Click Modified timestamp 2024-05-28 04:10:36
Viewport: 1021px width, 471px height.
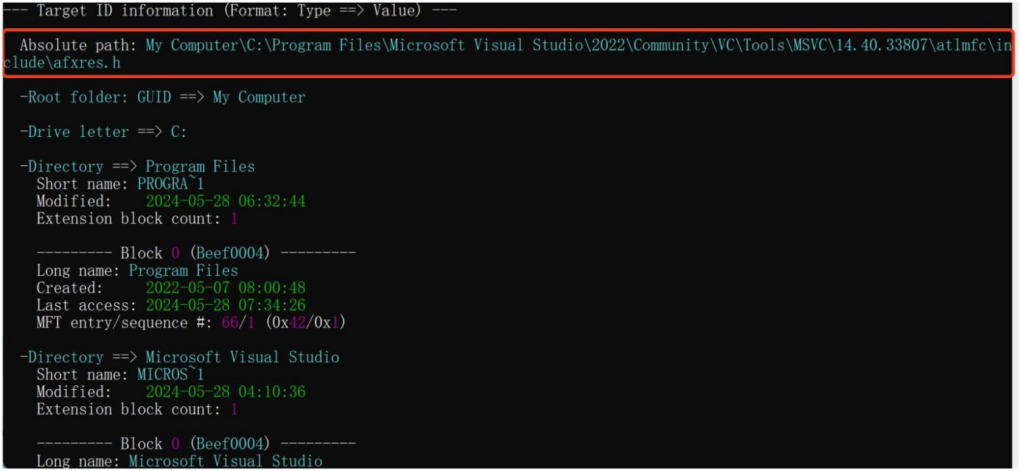point(225,392)
